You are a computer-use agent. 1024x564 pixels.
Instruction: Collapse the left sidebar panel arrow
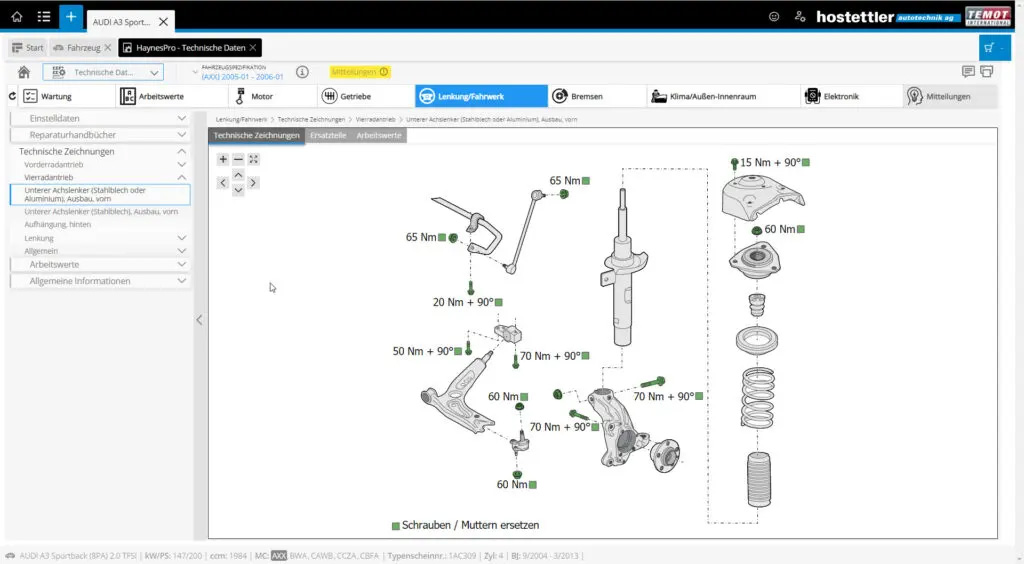[199, 320]
